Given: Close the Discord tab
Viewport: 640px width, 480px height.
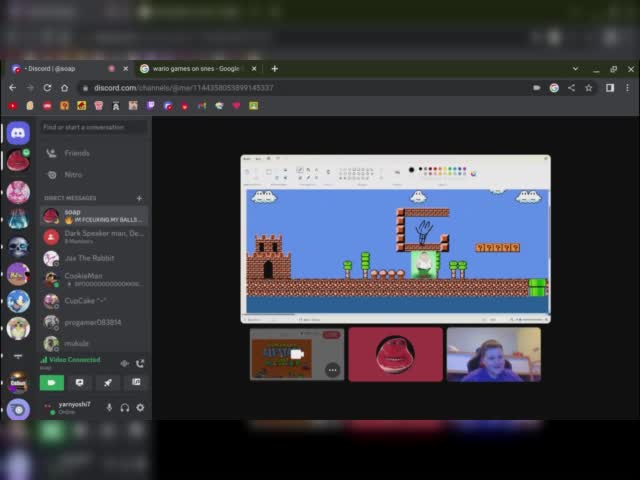Looking at the screenshot, I should point(126,69).
